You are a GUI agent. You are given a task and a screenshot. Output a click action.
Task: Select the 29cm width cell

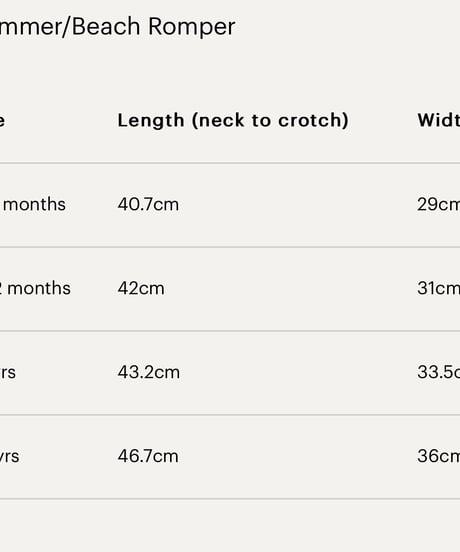click(439, 204)
